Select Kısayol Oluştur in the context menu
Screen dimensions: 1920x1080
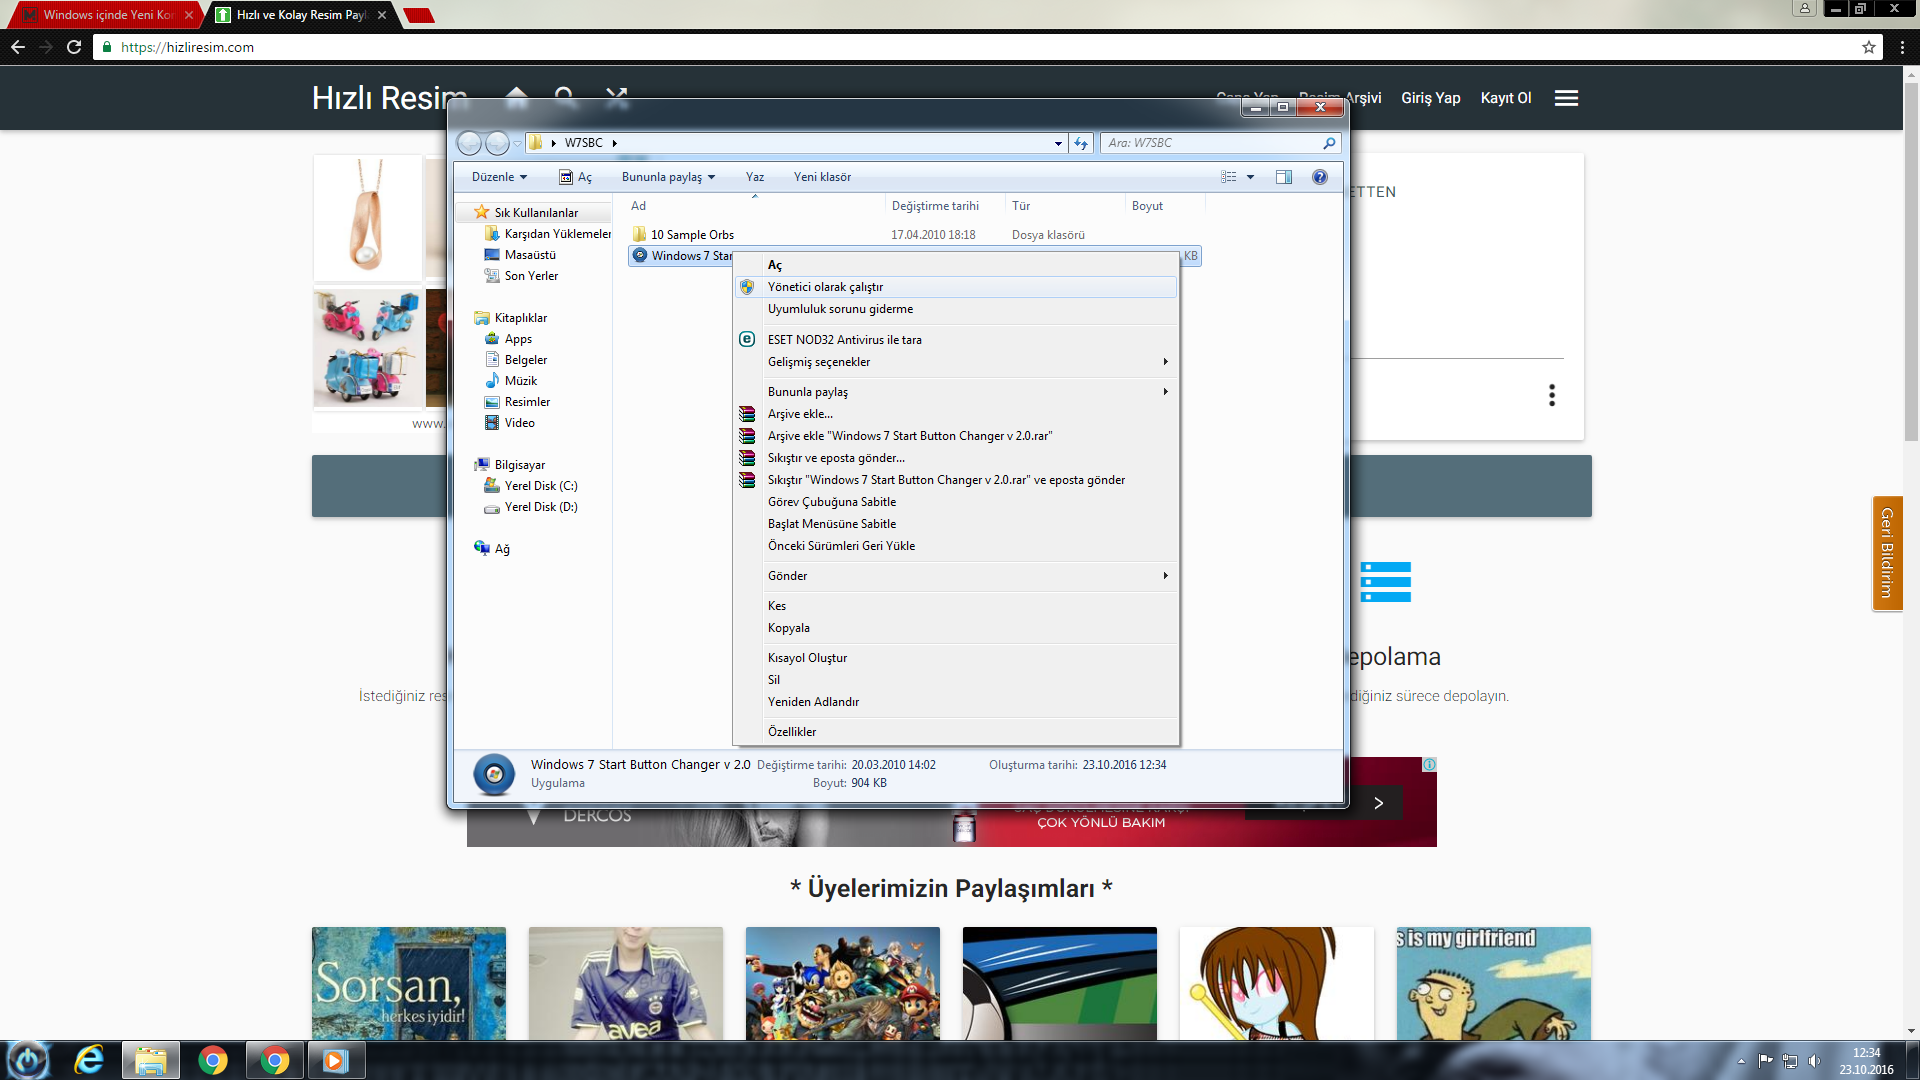956,658
